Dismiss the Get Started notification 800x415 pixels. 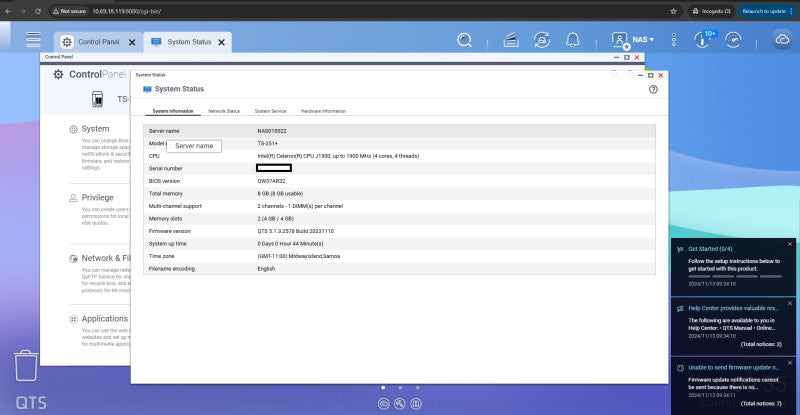[x=790, y=244]
